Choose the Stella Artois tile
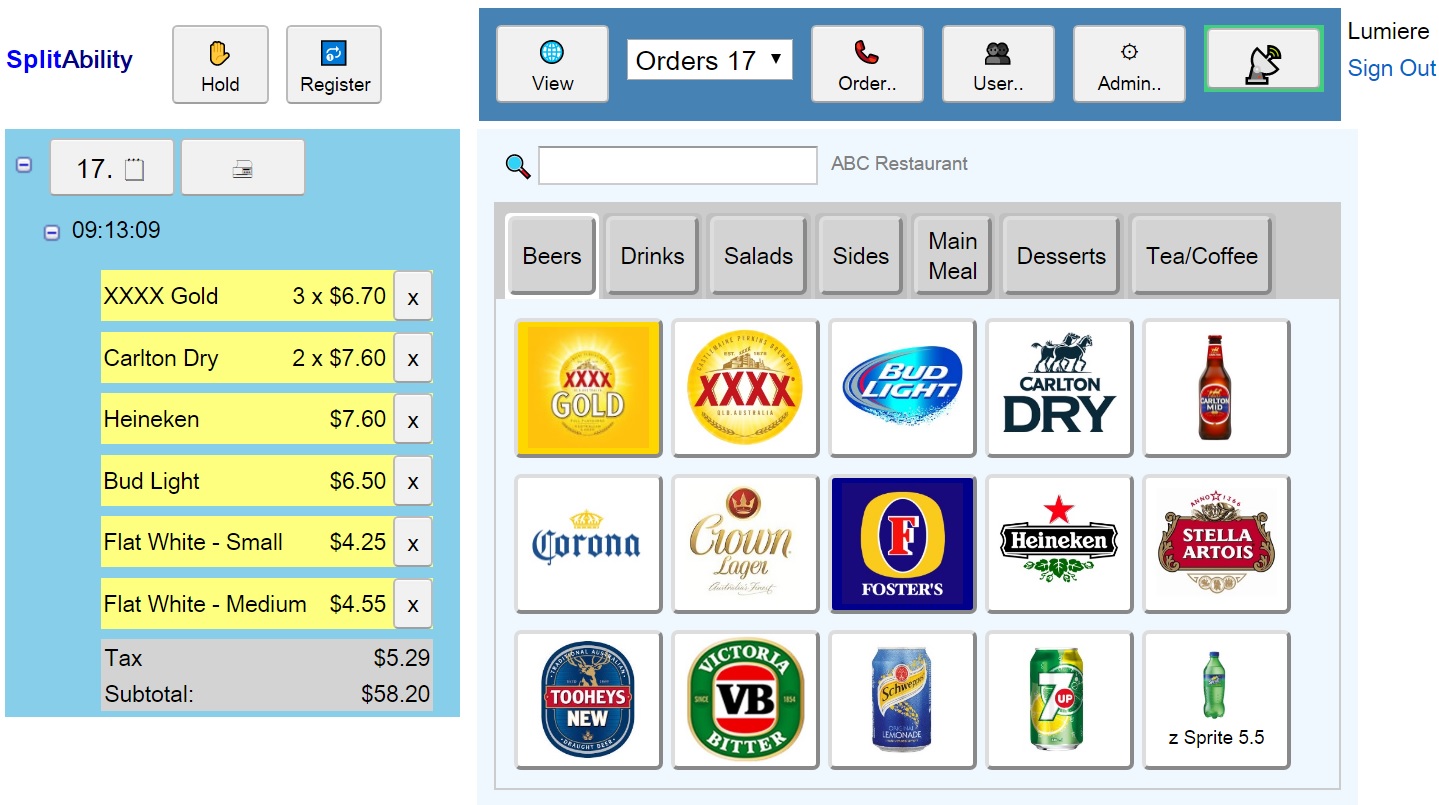Screen dimensions: 1439x805 tap(1216, 544)
